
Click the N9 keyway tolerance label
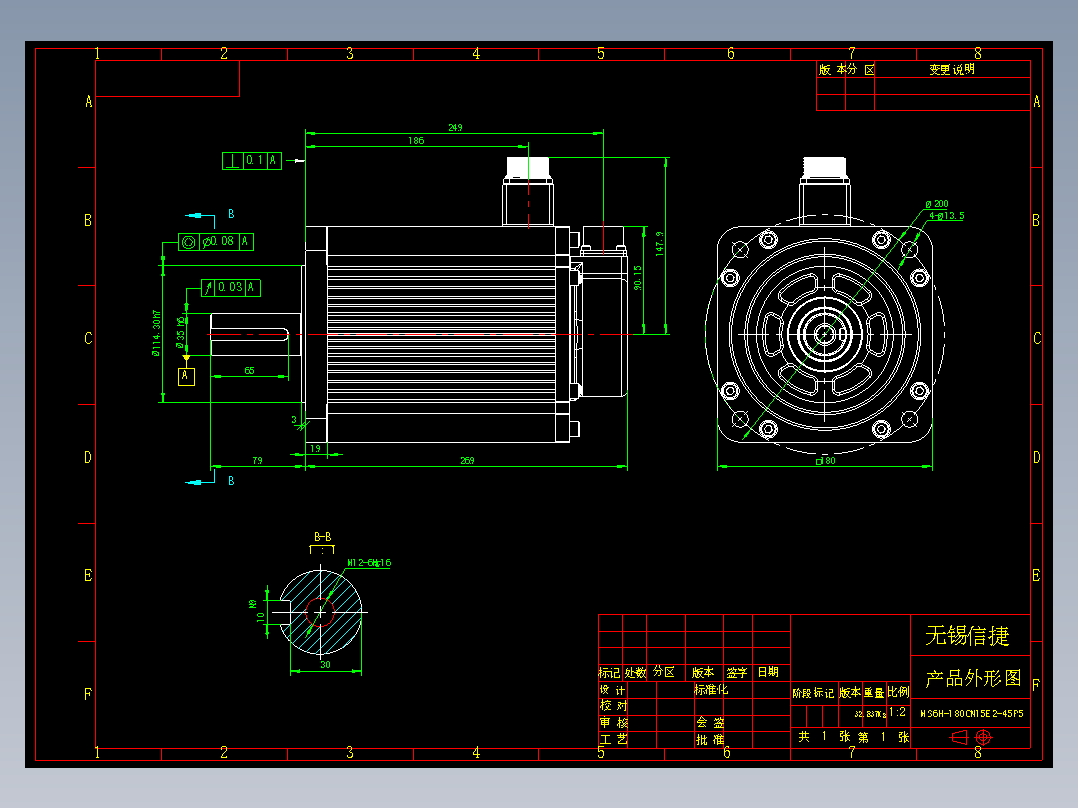pos(252,604)
